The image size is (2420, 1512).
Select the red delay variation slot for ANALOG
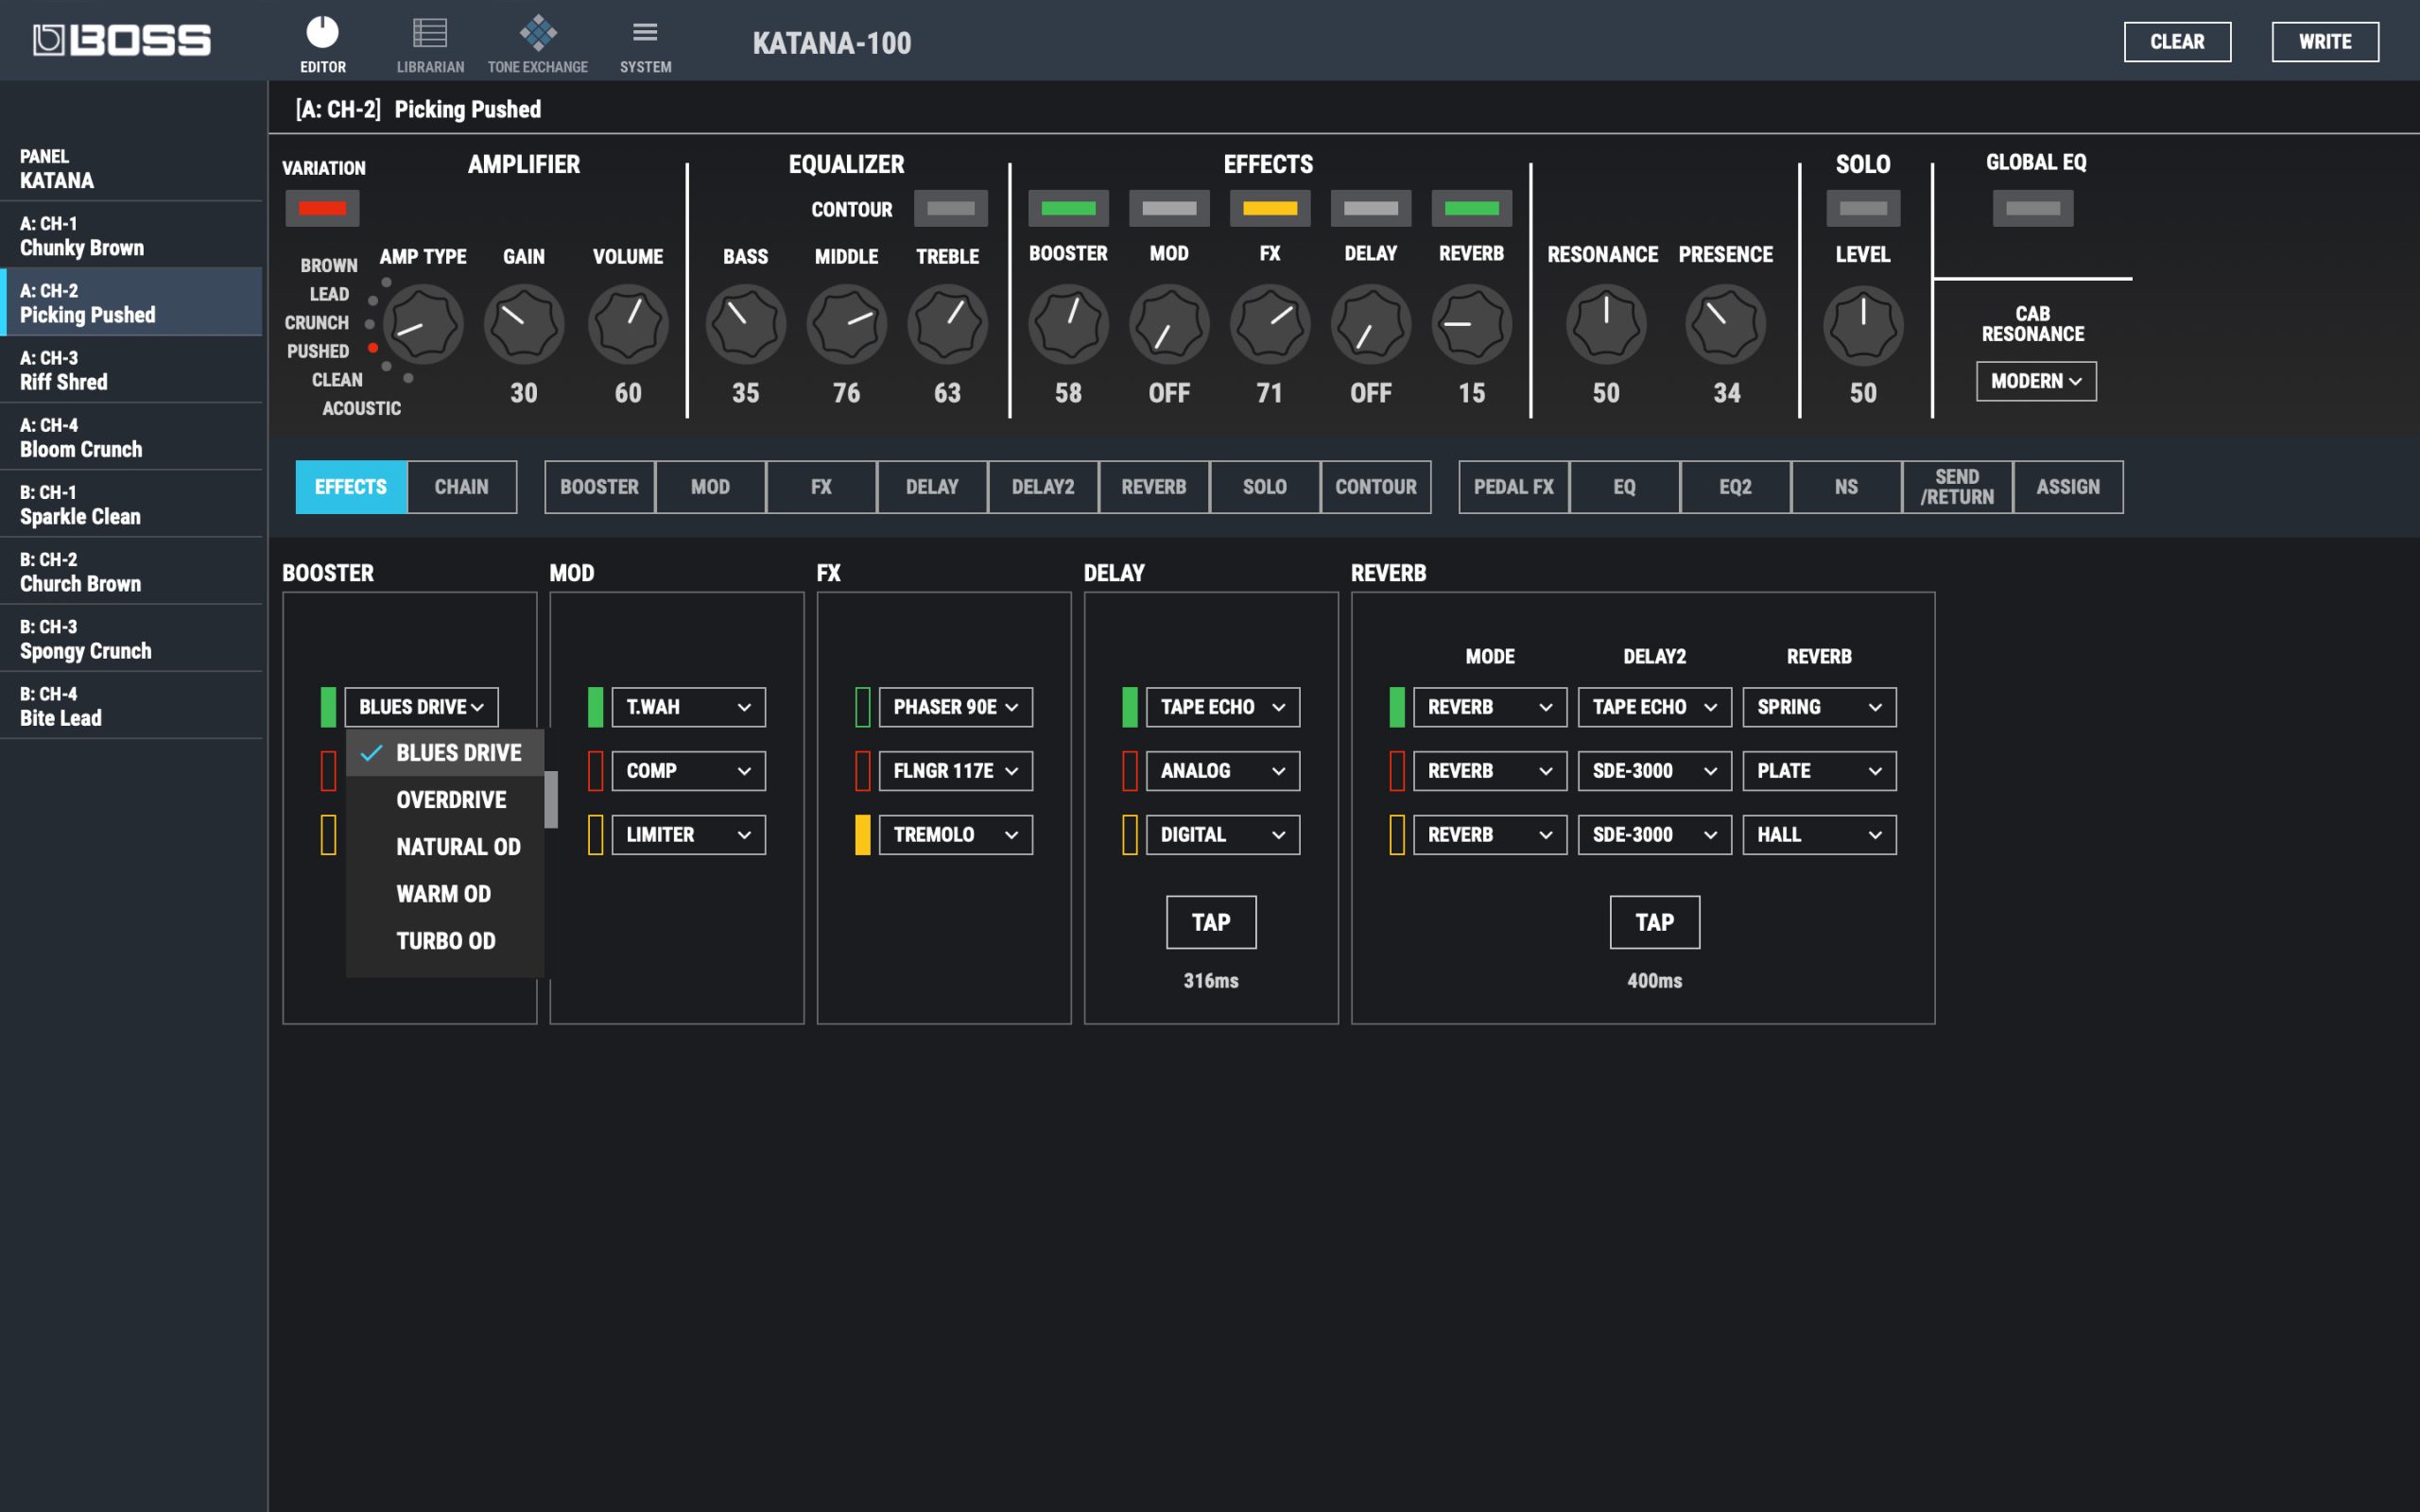click(1130, 771)
